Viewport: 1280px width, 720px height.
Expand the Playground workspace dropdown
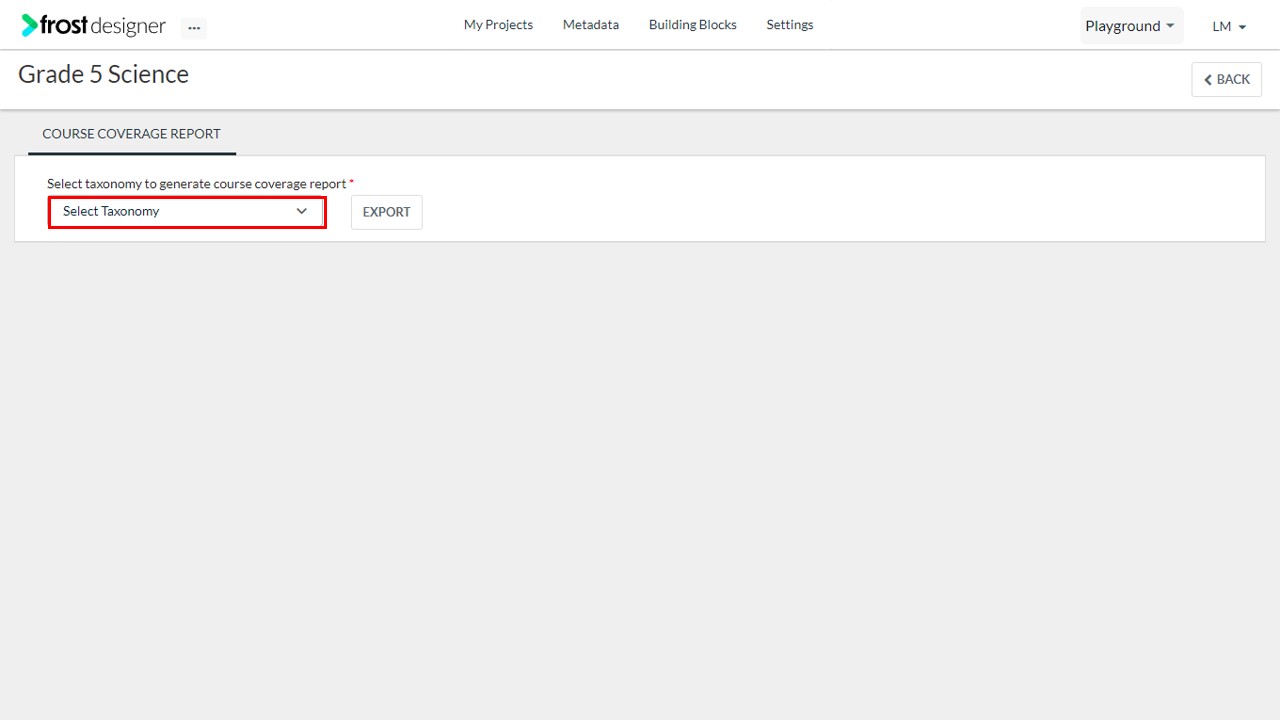(1123, 26)
